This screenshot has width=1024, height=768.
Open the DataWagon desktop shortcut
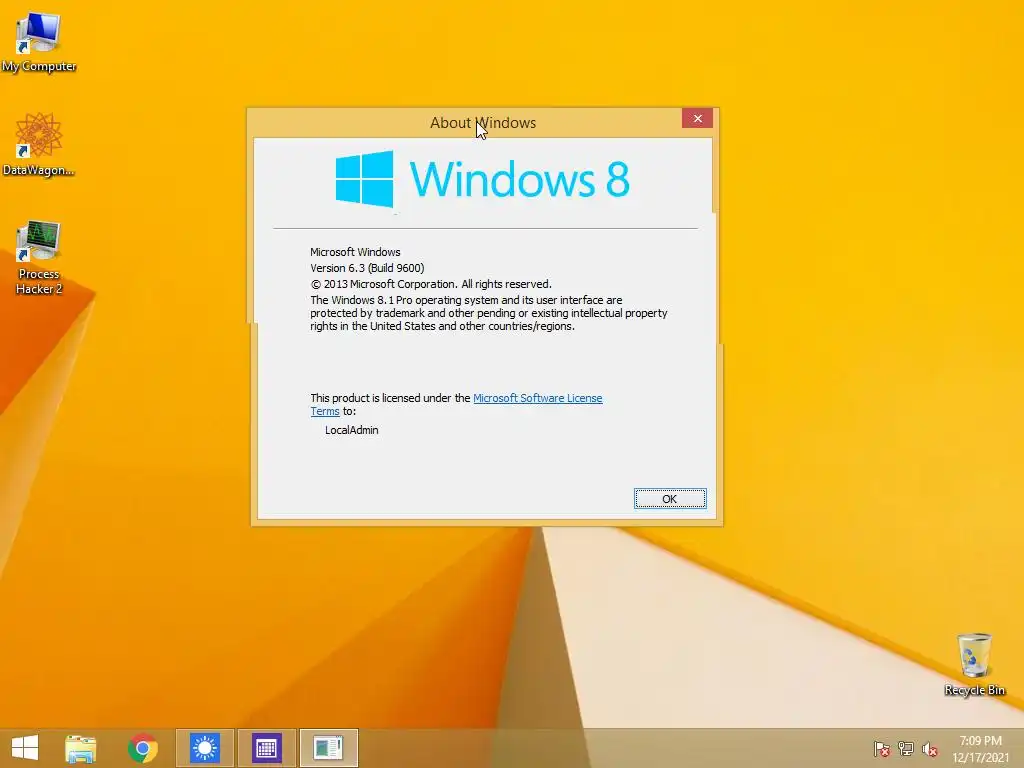point(39,144)
